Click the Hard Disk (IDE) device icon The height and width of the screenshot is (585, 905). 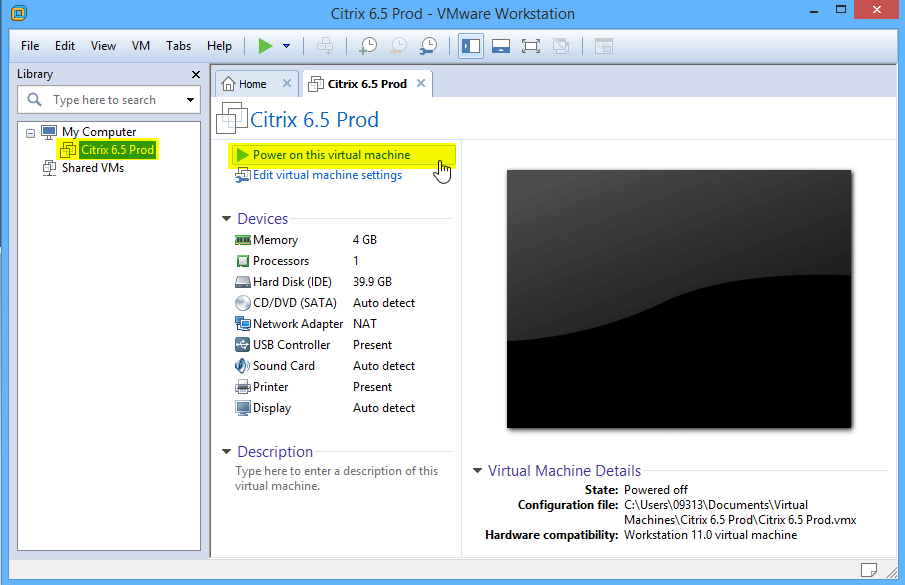(x=243, y=282)
